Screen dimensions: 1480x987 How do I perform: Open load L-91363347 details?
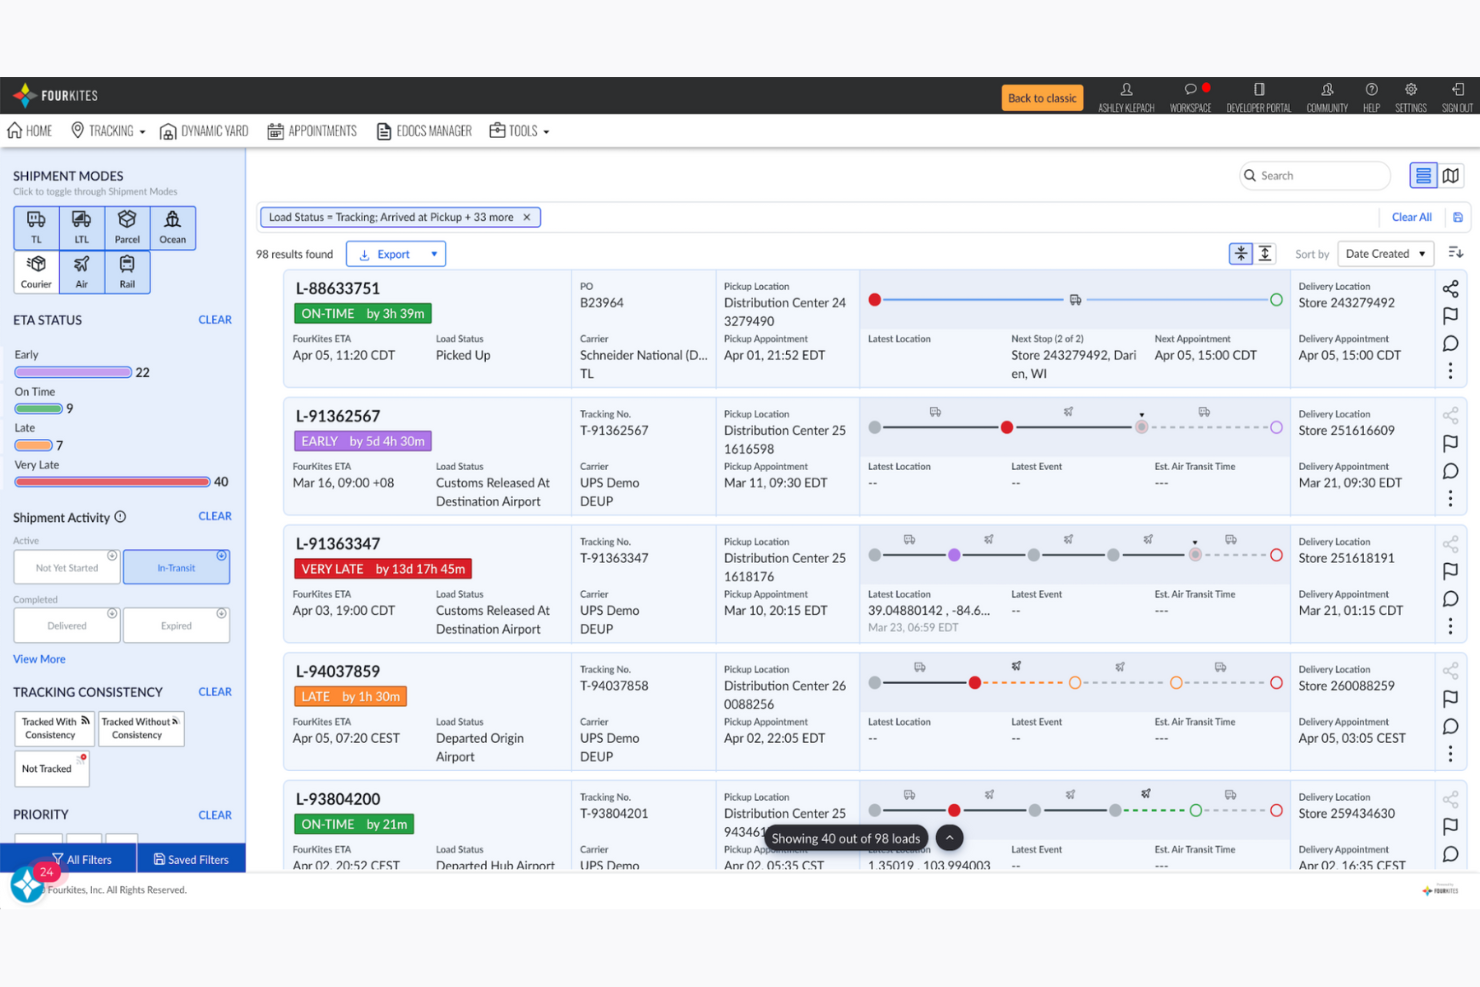[338, 544]
